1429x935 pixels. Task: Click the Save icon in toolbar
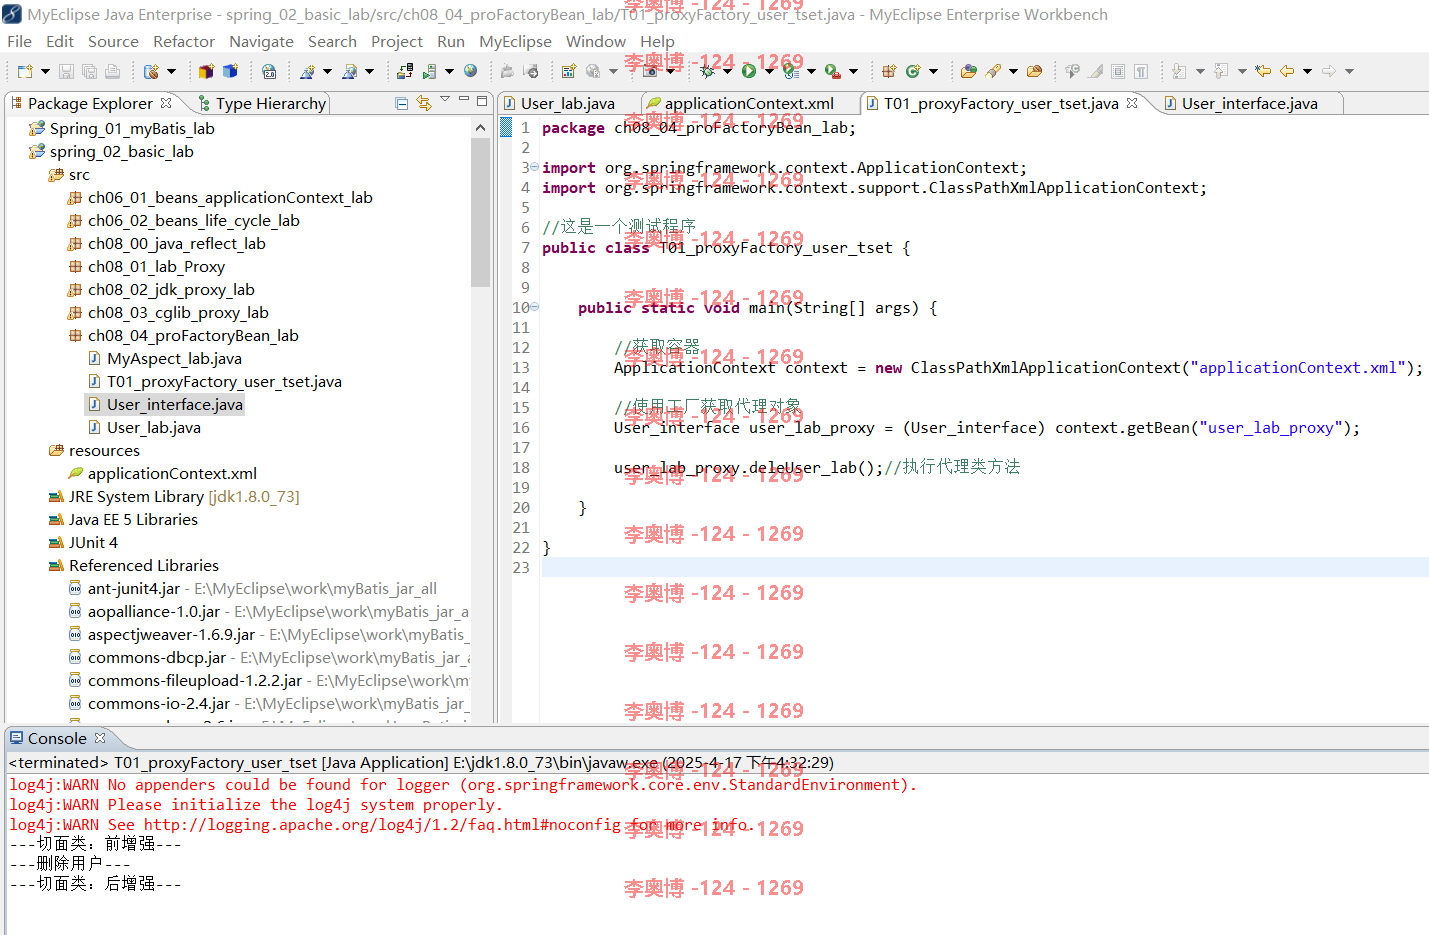coord(66,71)
